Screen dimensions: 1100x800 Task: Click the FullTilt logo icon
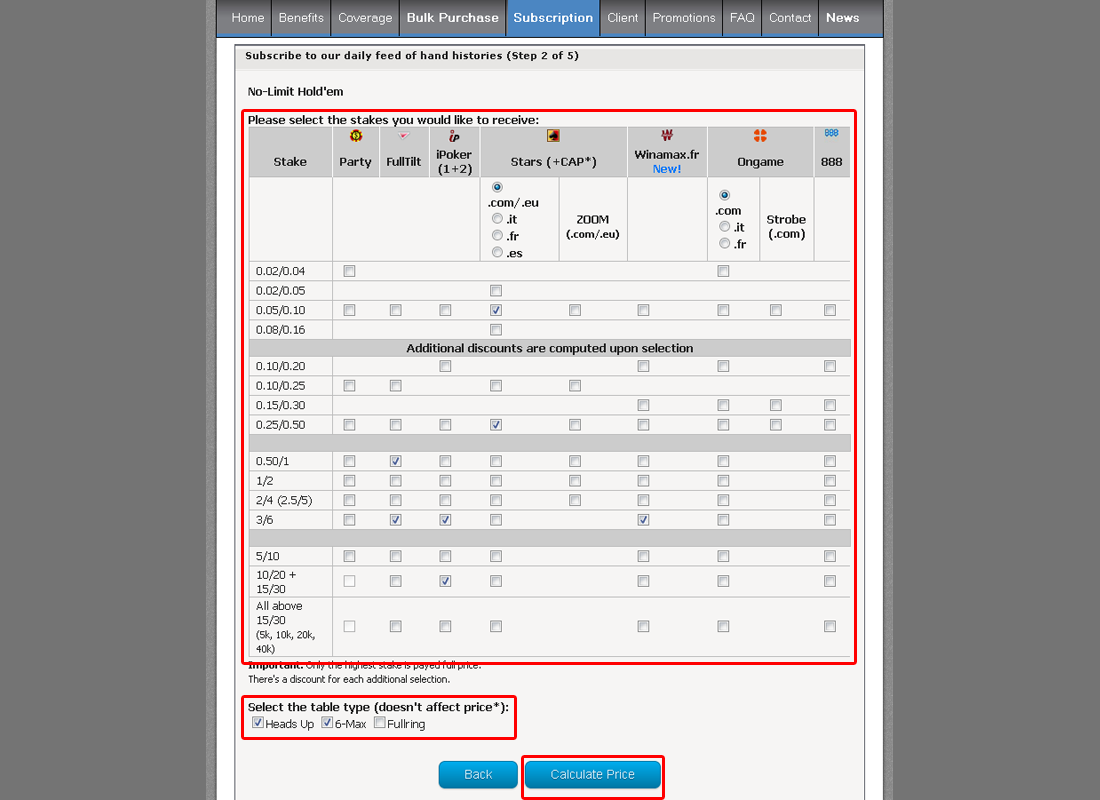tap(404, 136)
